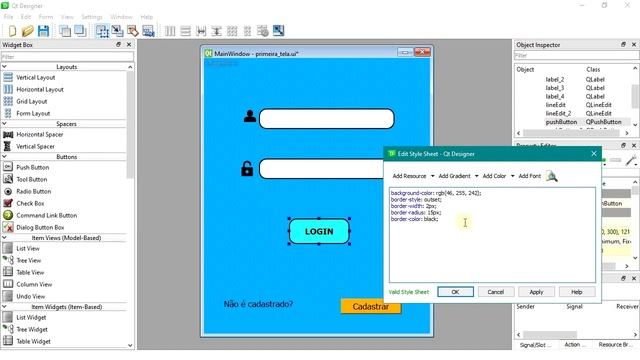Viewport: 640px width, 360px height.
Task: Click the Send to Back toolbar icon
Action: coord(64,31)
